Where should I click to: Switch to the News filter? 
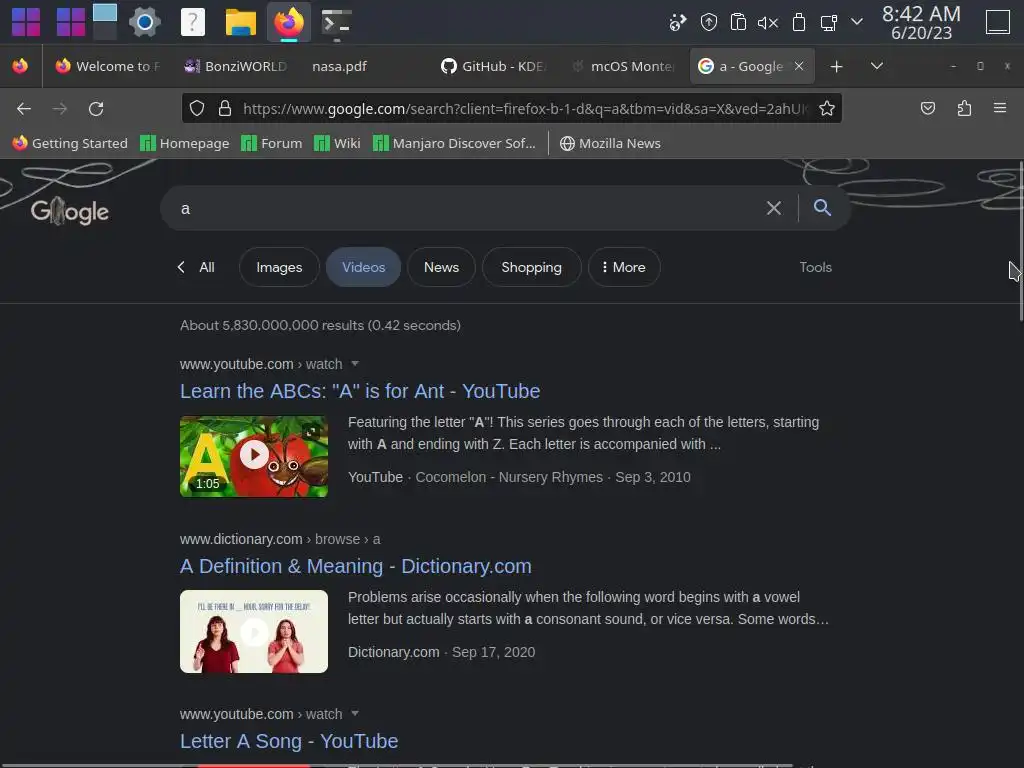click(441, 267)
